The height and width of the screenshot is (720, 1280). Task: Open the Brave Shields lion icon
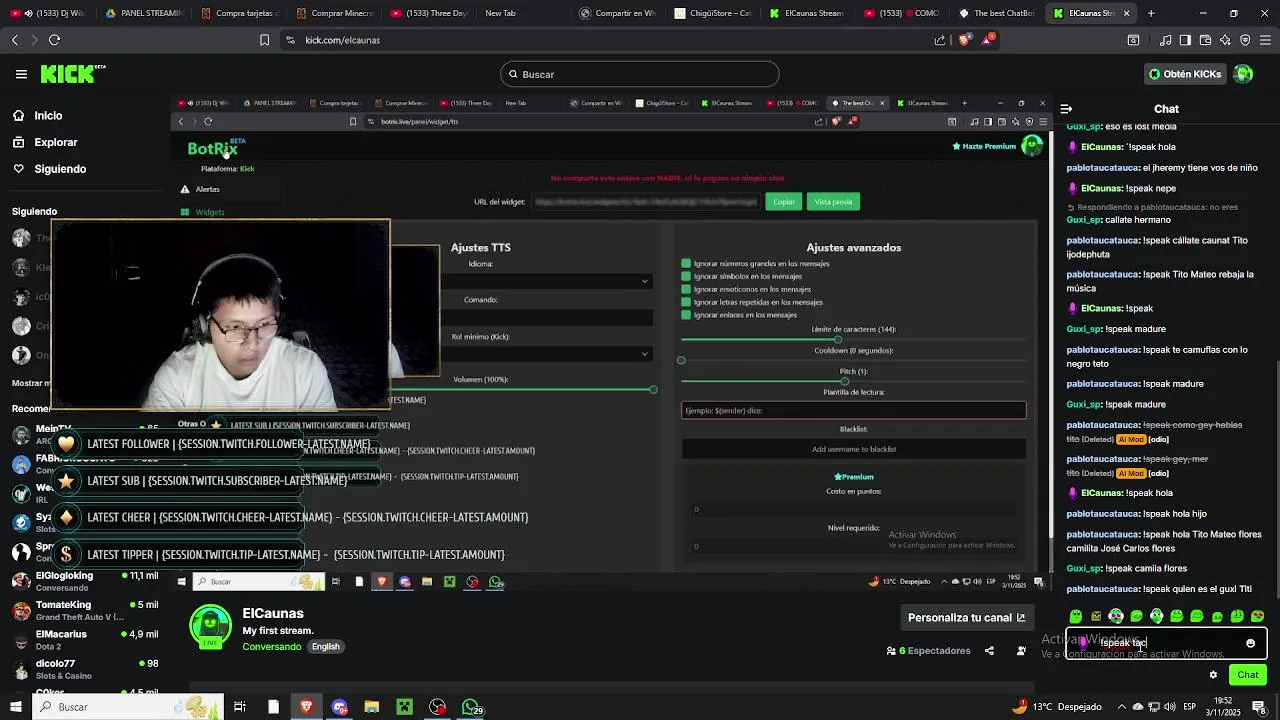click(x=963, y=40)
